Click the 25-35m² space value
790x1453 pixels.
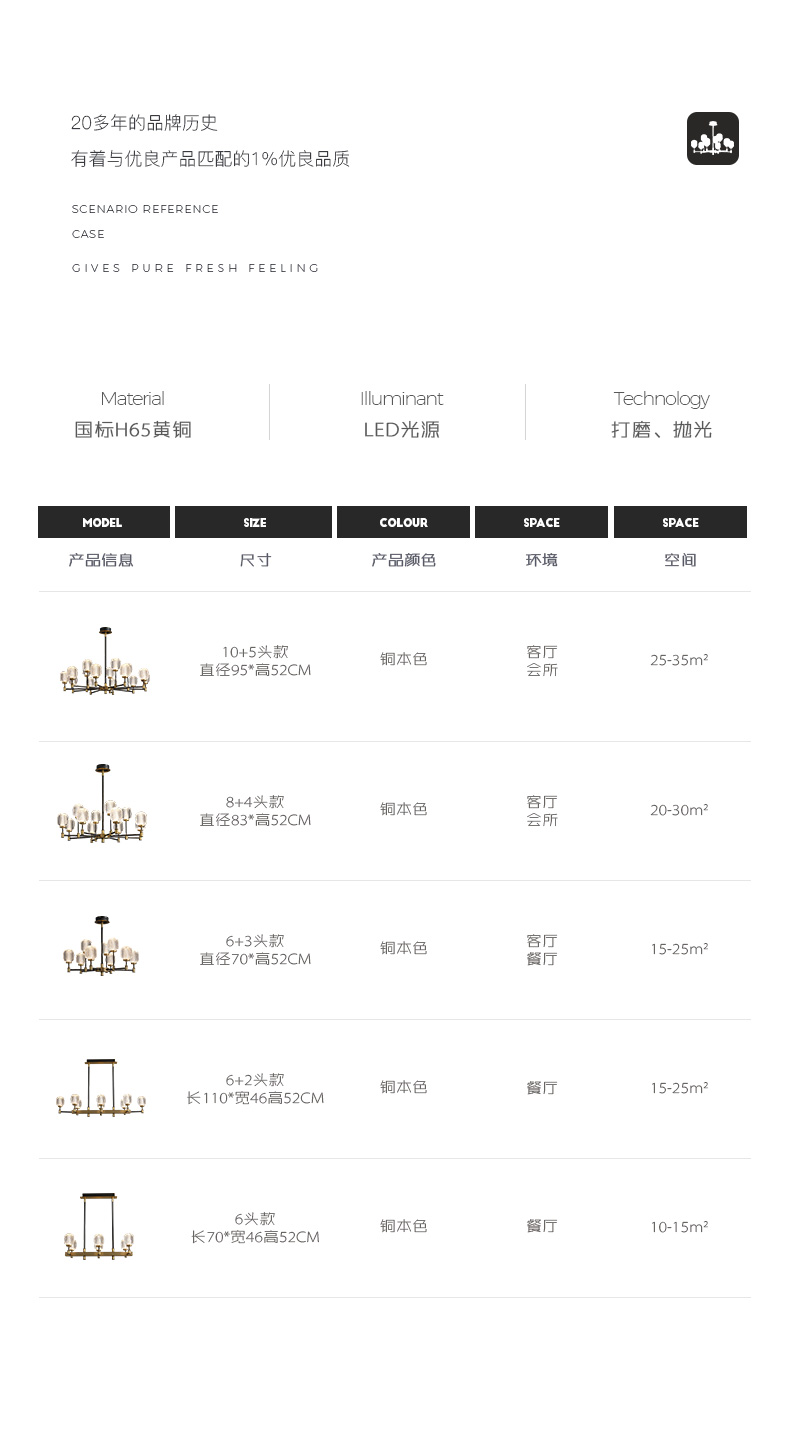coord(679,660)
